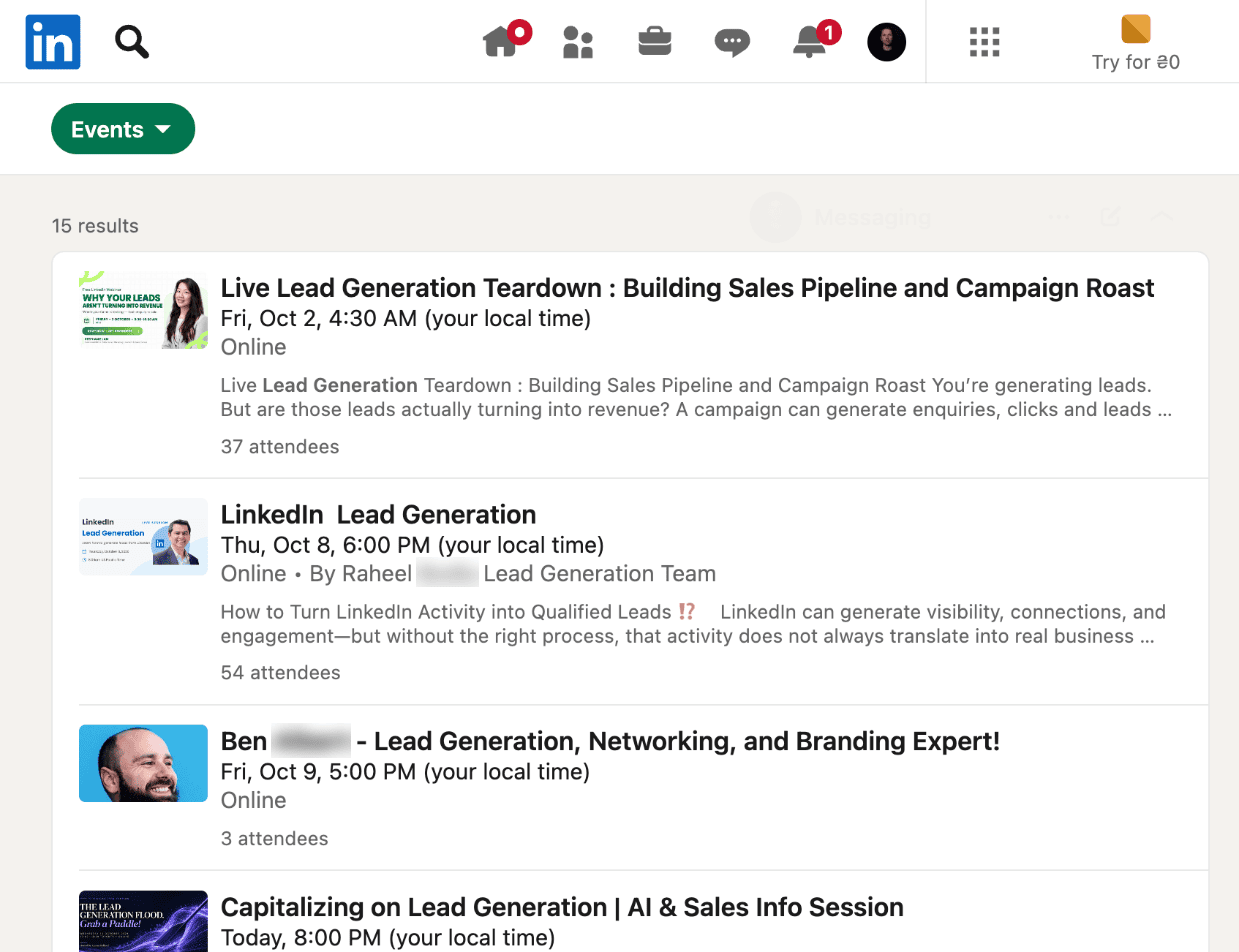Screen dimensions: 1239x952
Task: Click the LinkedIn Lead Generation event thumbnail
Action: point(143,537)
